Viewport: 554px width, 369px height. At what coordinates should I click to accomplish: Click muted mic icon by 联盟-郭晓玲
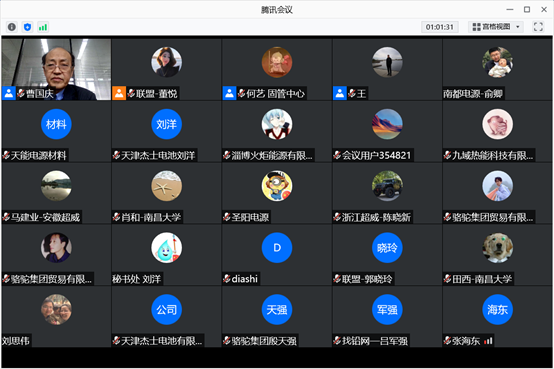coord(337,279)
